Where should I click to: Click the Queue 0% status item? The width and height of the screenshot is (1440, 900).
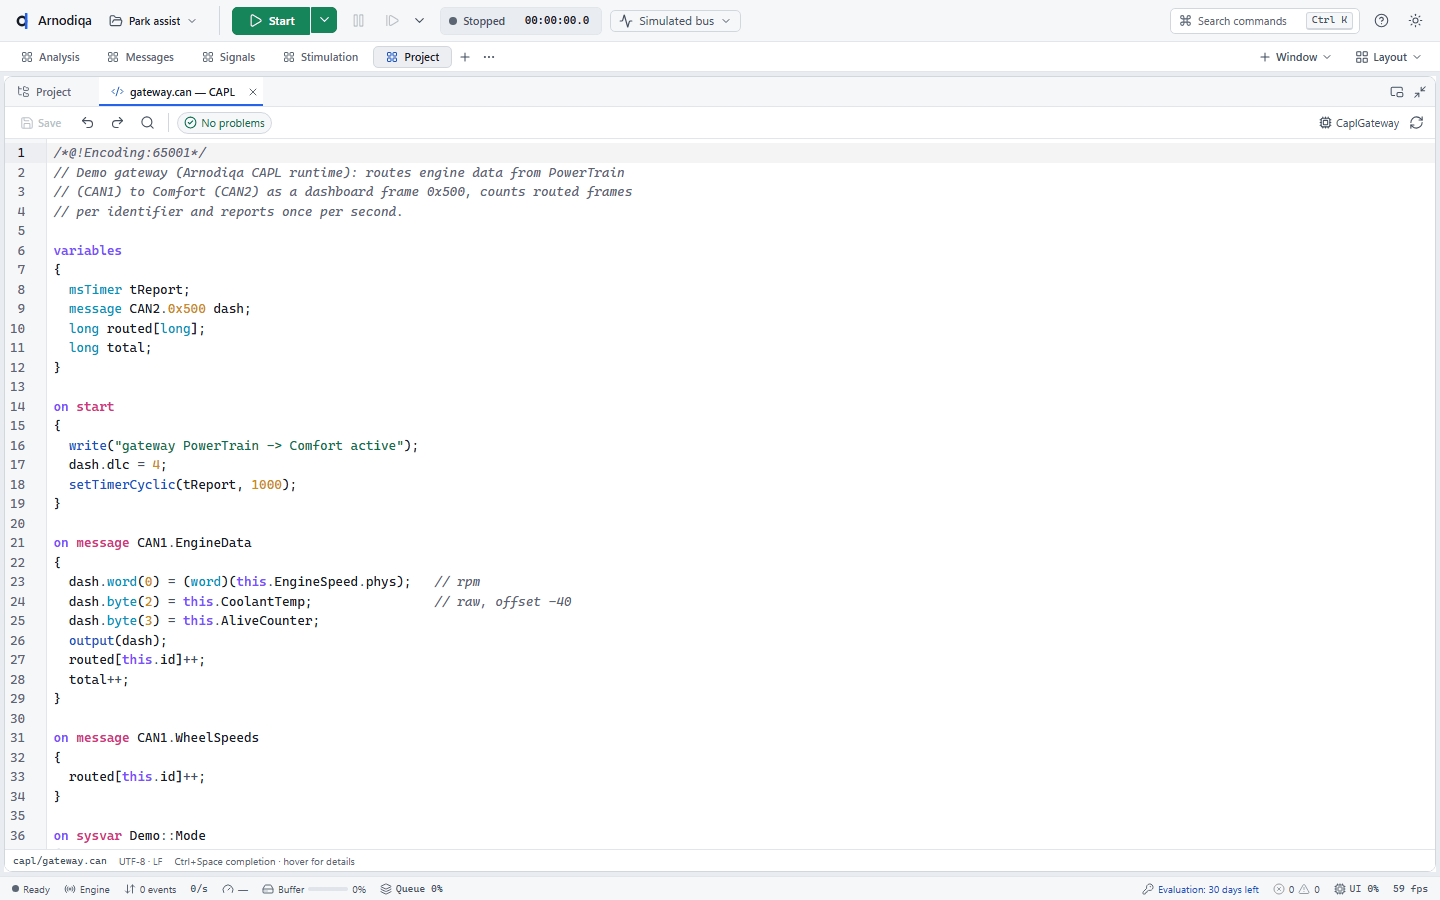(411, 889)
